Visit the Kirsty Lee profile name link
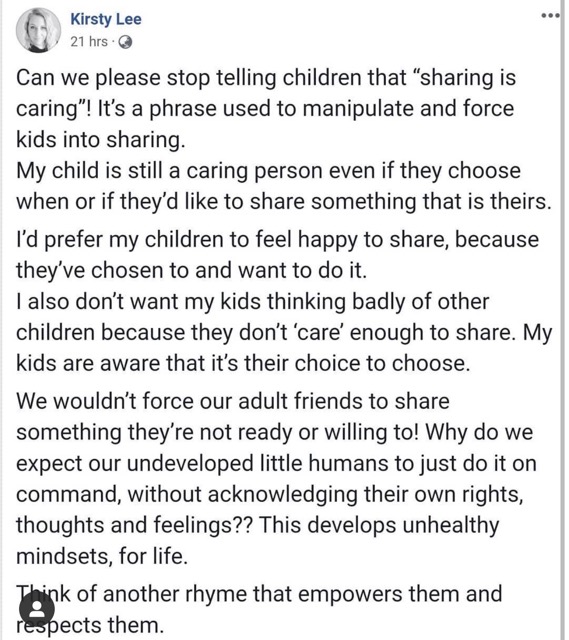This screenshot has width=569, height=640. tap(106, 19)
